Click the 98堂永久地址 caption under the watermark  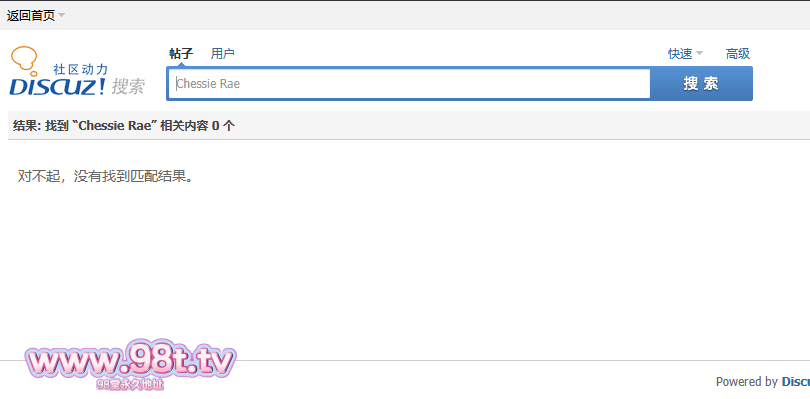(x=130, y=385)
